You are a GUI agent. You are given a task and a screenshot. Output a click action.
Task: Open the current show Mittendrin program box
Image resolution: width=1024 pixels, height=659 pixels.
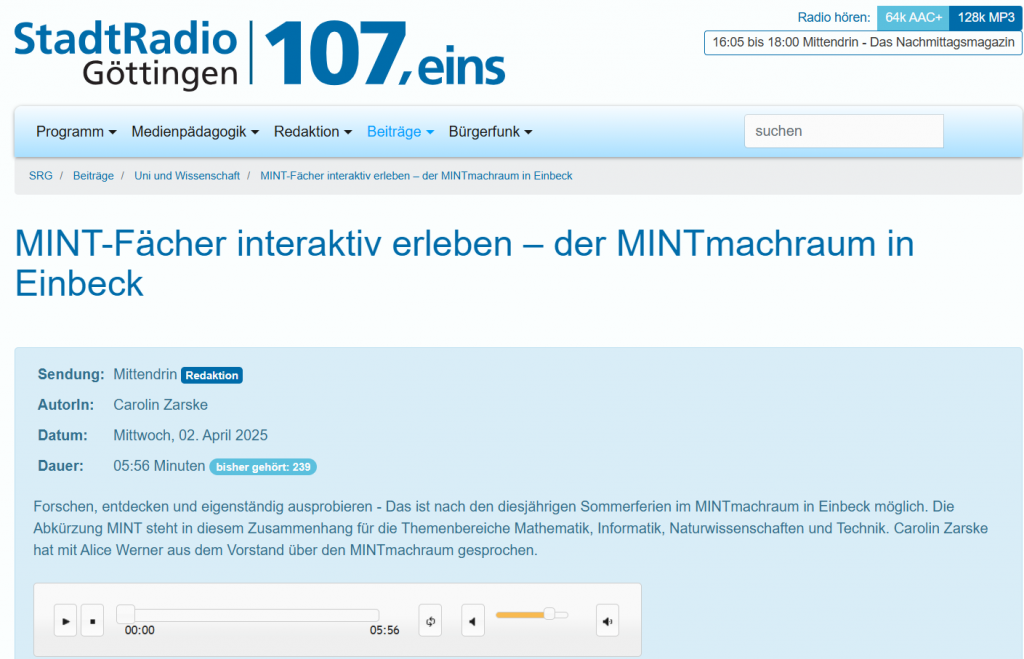tap(863, 43)
